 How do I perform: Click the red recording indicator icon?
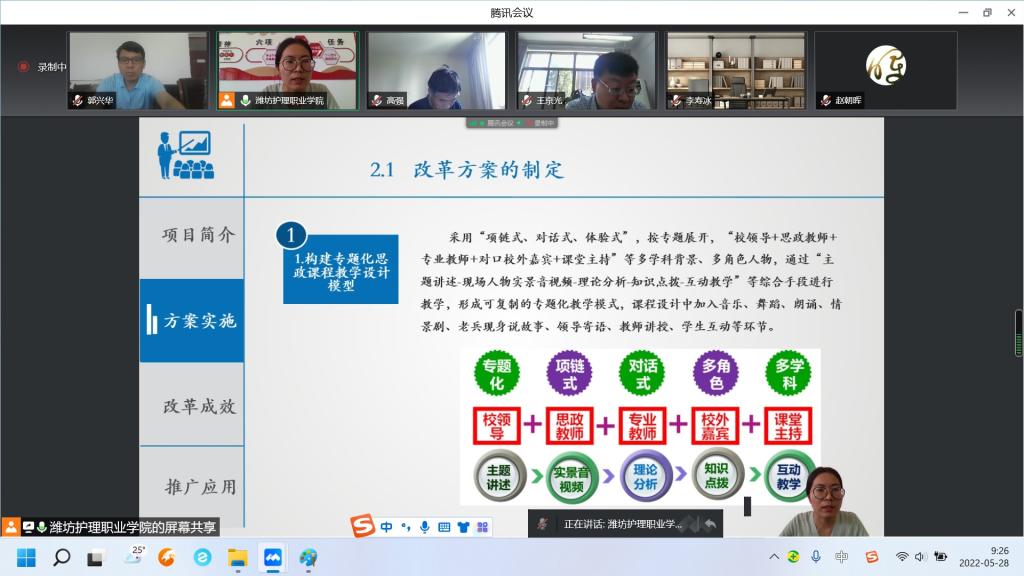pyautogui.click(x=23, y=67)
